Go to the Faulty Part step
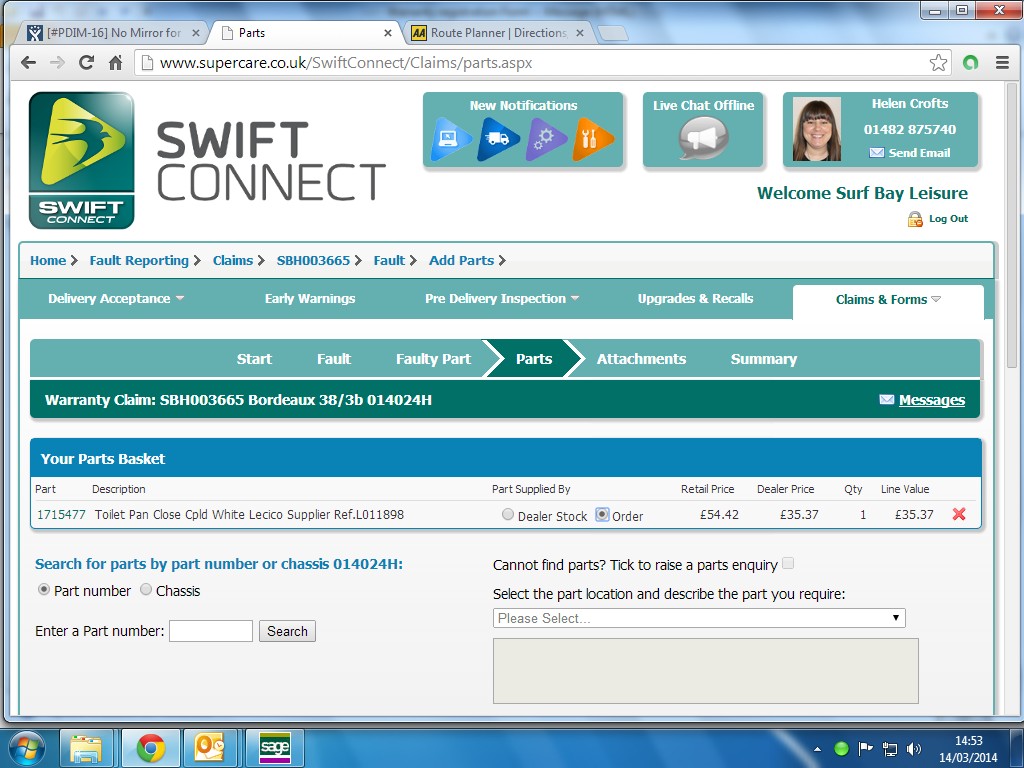 point(433,359)
